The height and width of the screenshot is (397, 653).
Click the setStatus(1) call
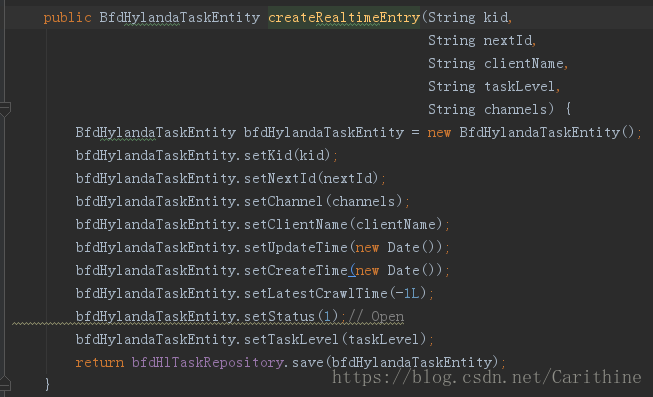coord(291,317)
